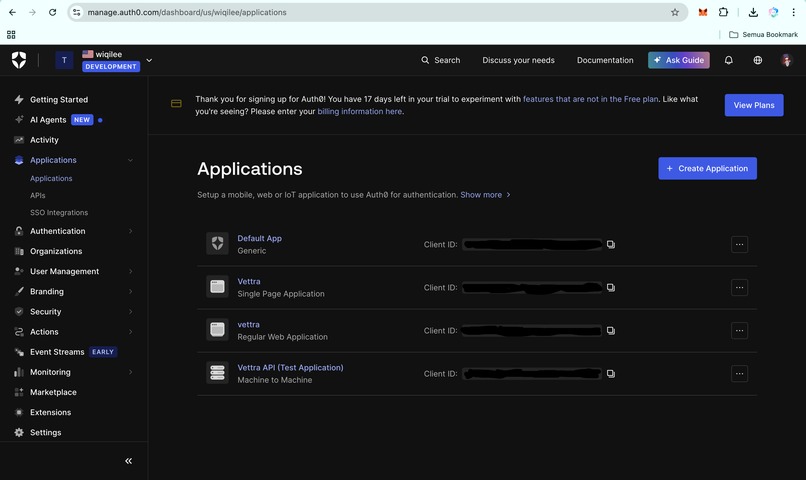Open Settings in sidebar
Screen dimensions: 806x480
click(45, 433)
